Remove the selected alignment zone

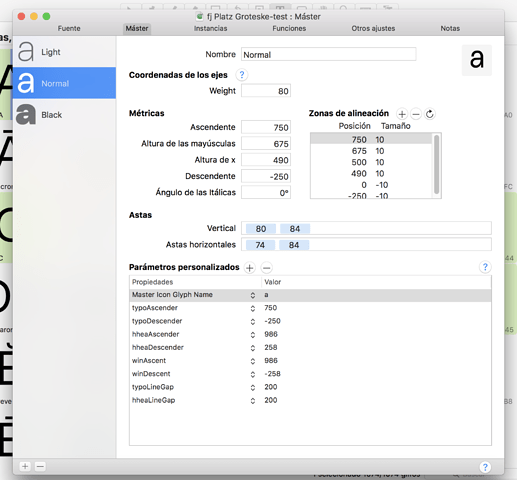coord(416,114)
